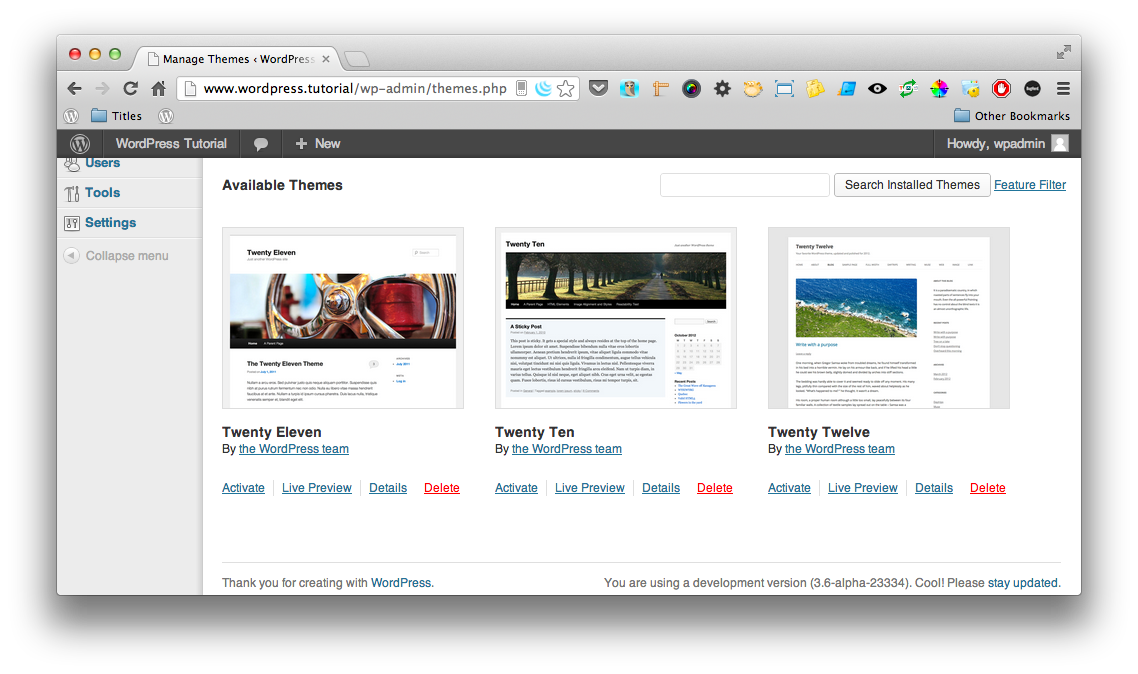Viewport: 1138px width, 674px height.
Task: Click WordPress team link under Twenty Ten
Action: (566, 449)
